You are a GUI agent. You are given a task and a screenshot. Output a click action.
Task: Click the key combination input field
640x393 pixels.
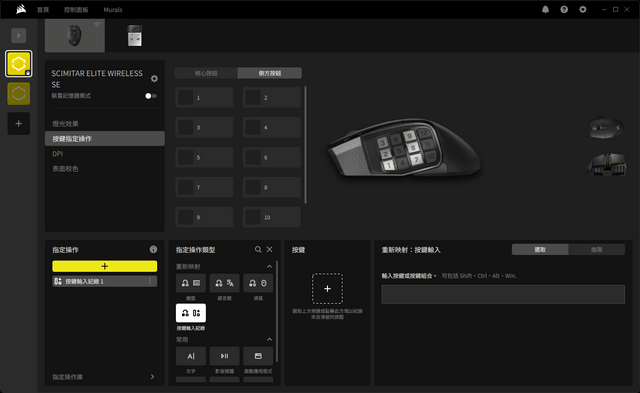click(x=503, y=294)
